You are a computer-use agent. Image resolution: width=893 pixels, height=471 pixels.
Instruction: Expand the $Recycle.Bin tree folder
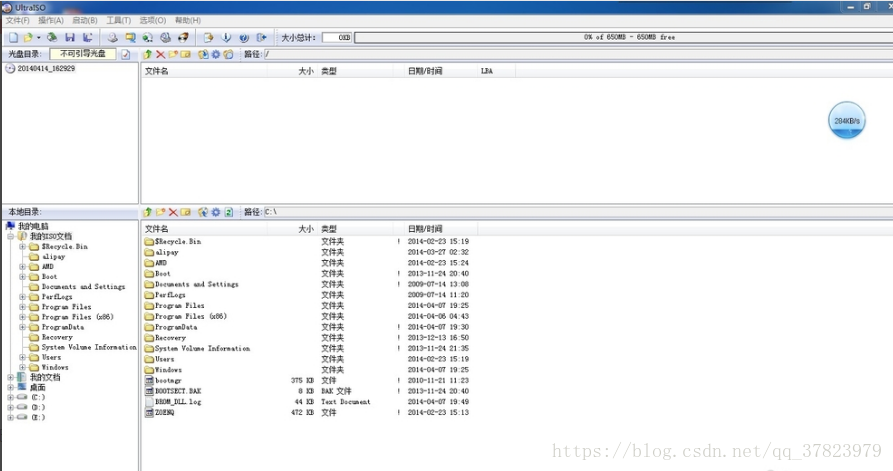point(22,247)
